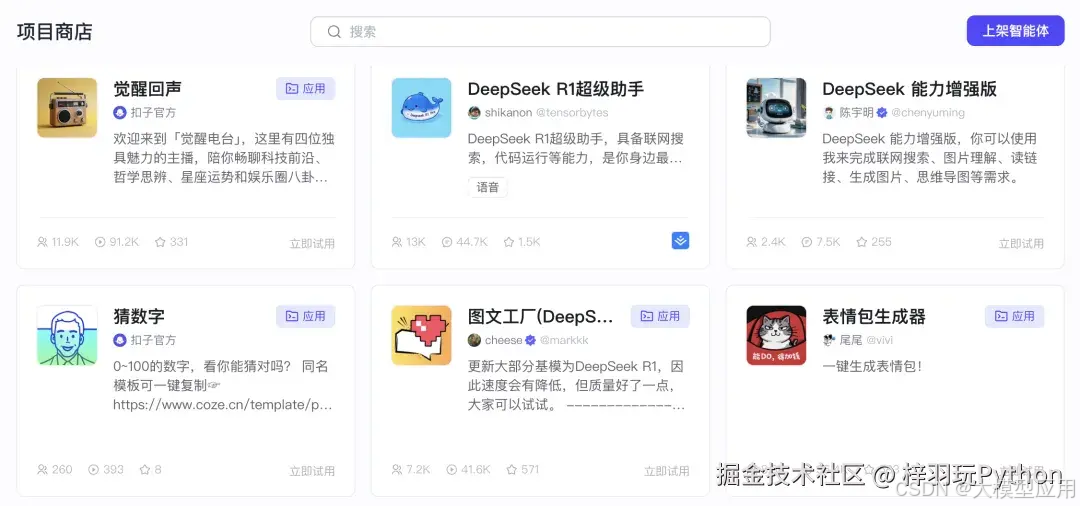This screenshot has width=1080, height=506.
Task: Click users icon showing 11.9K on 觉醒回声
Action: [43, 242]
